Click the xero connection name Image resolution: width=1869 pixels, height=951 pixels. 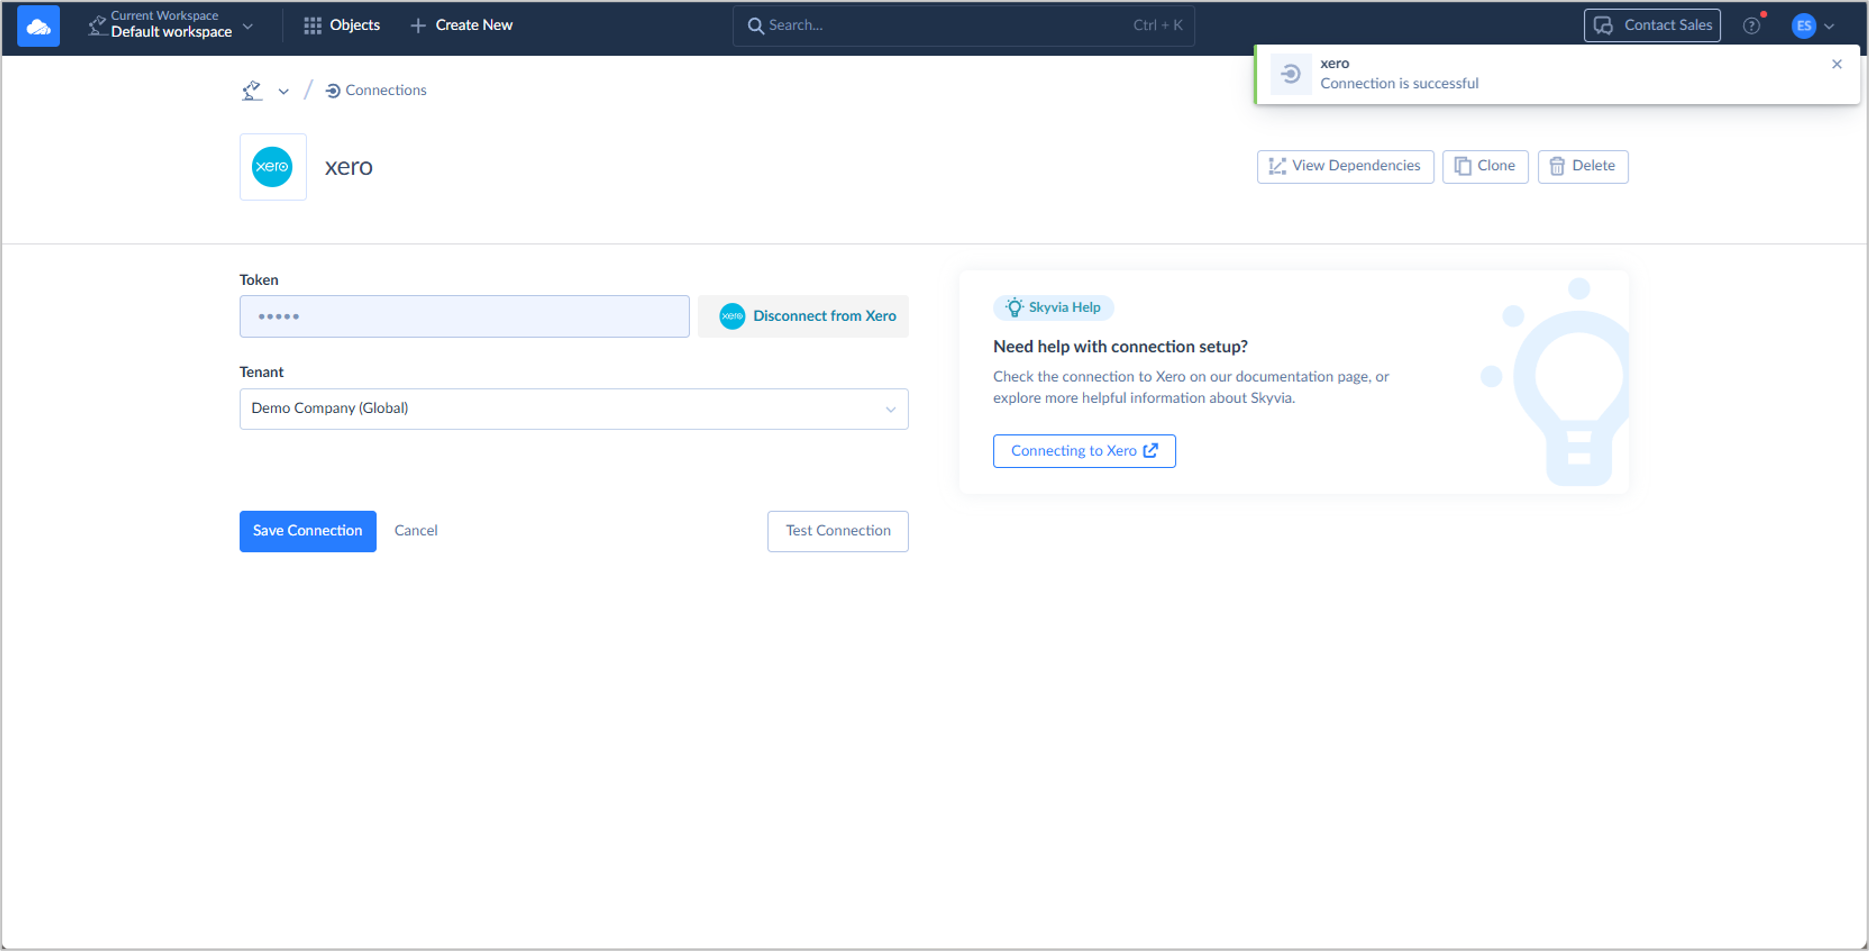click(349, 167)
